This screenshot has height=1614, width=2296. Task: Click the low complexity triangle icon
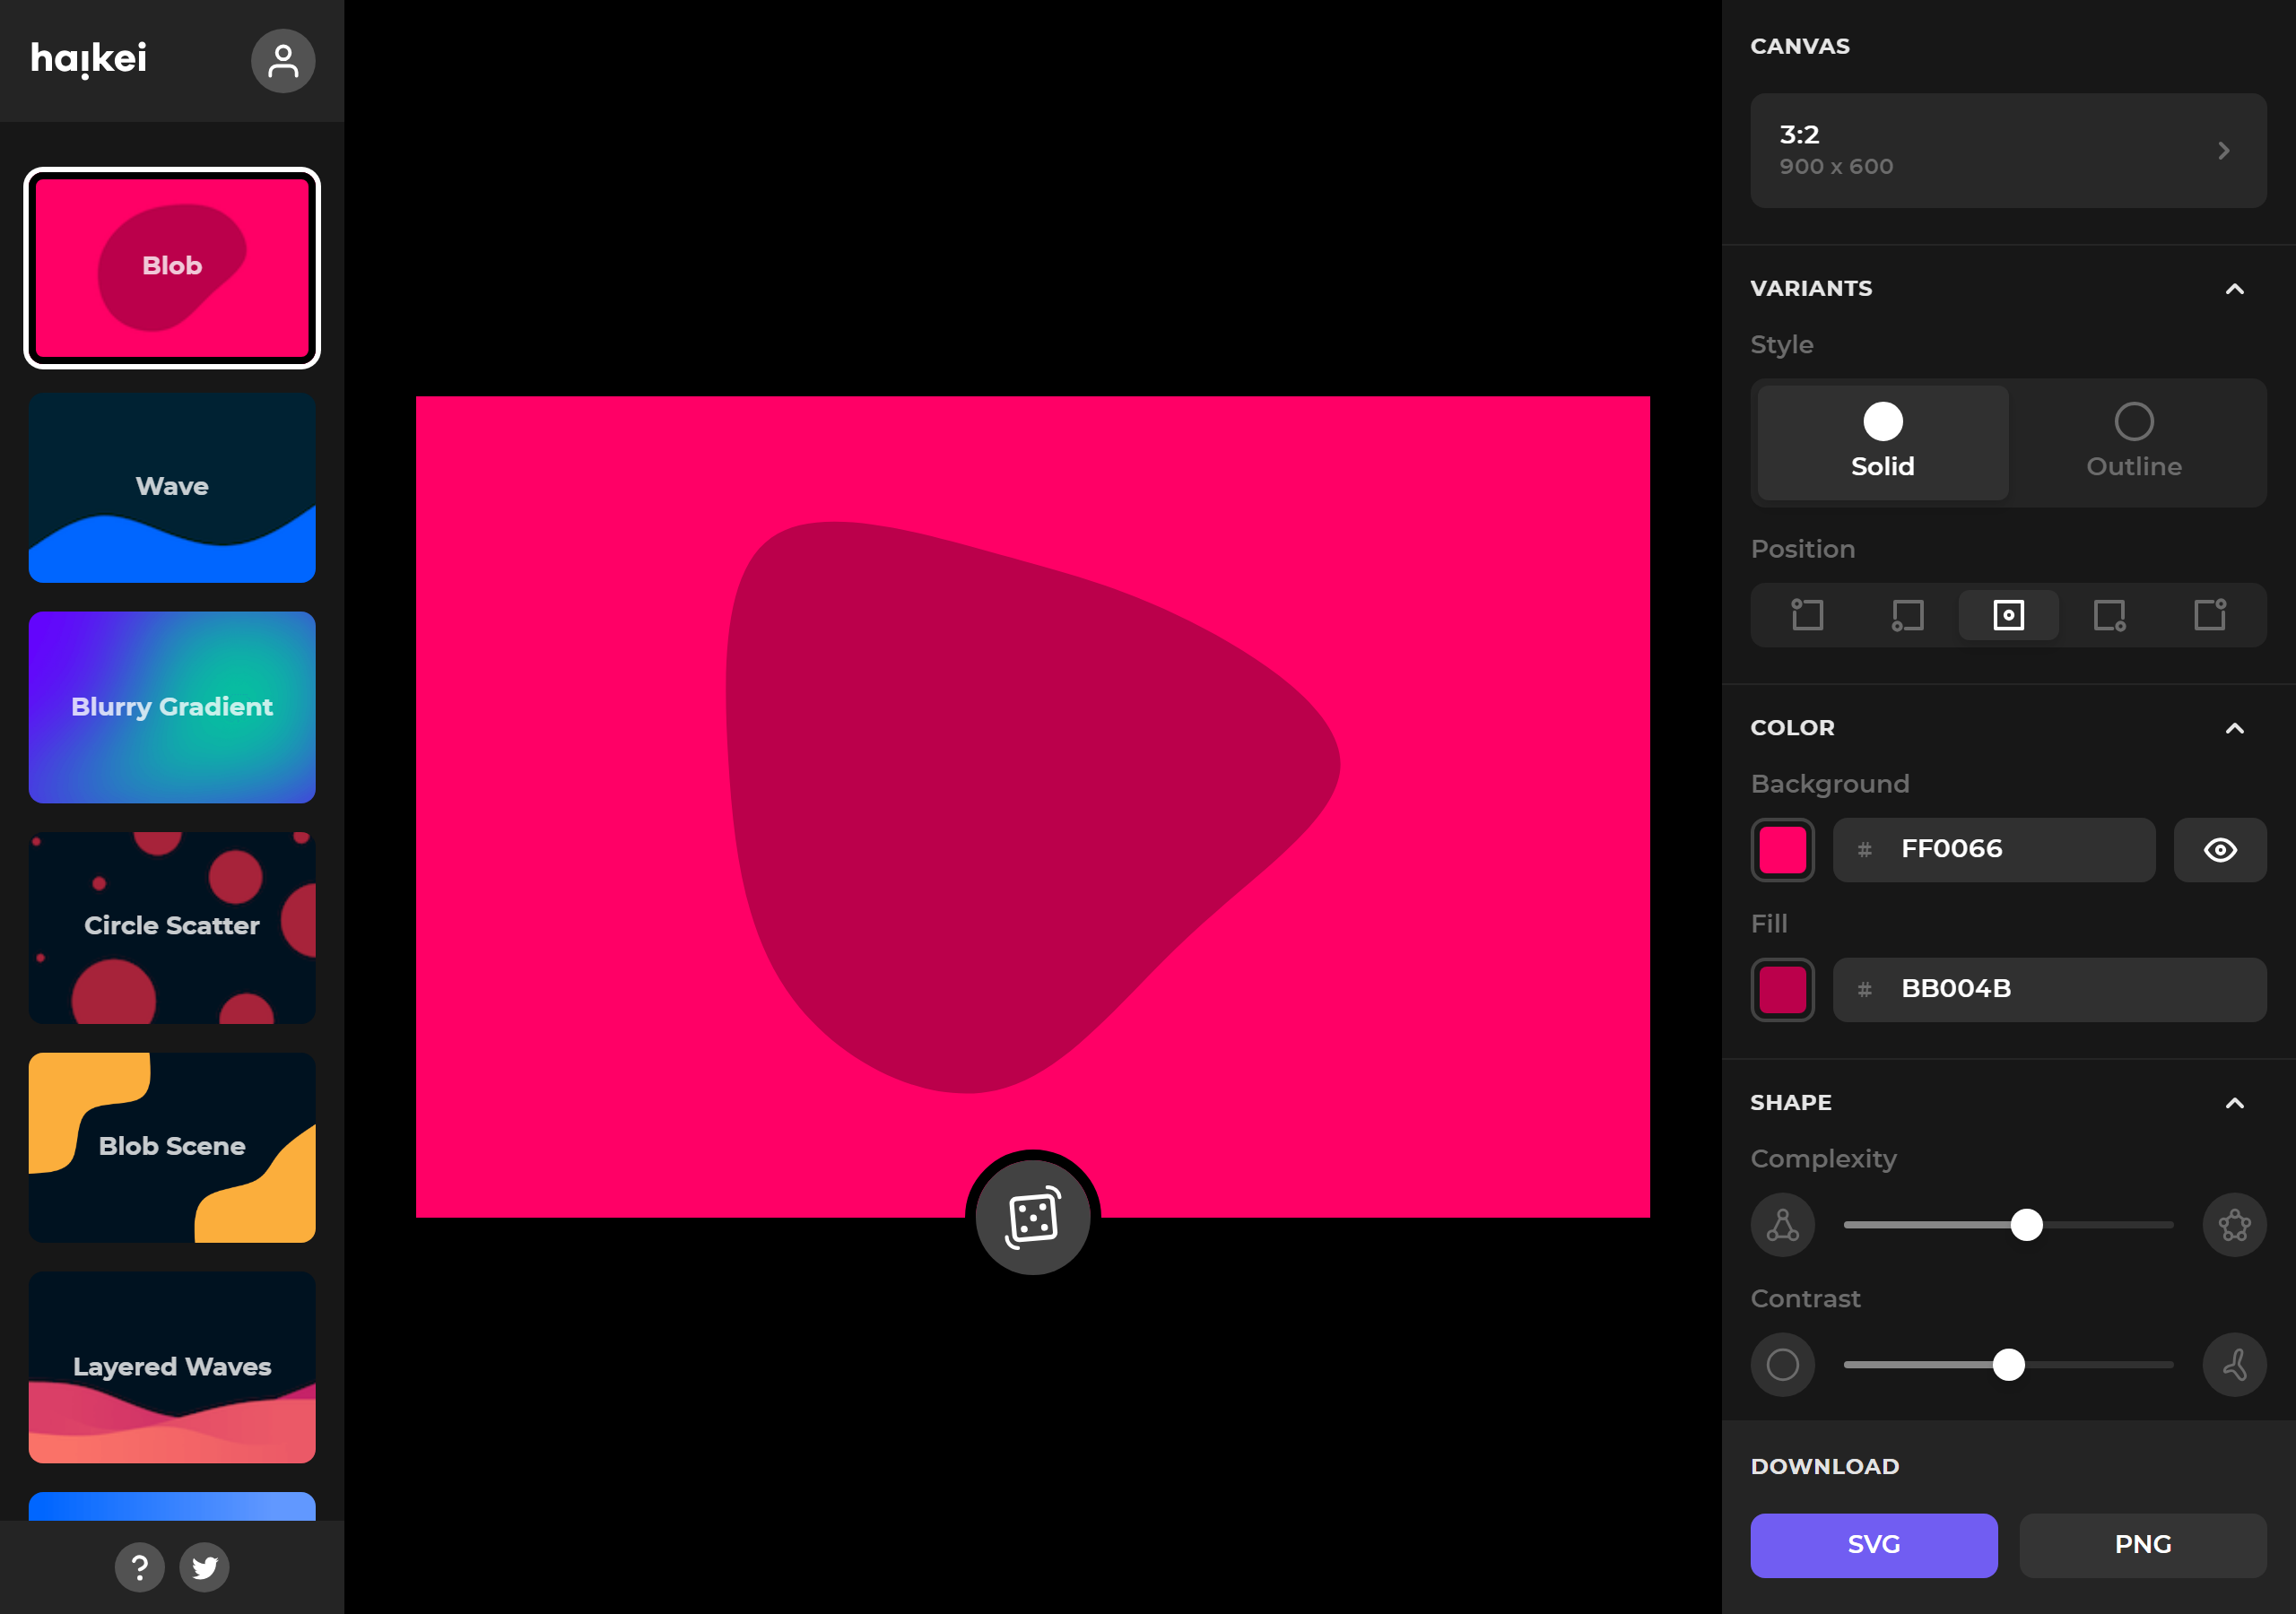coord(1783,1225)
